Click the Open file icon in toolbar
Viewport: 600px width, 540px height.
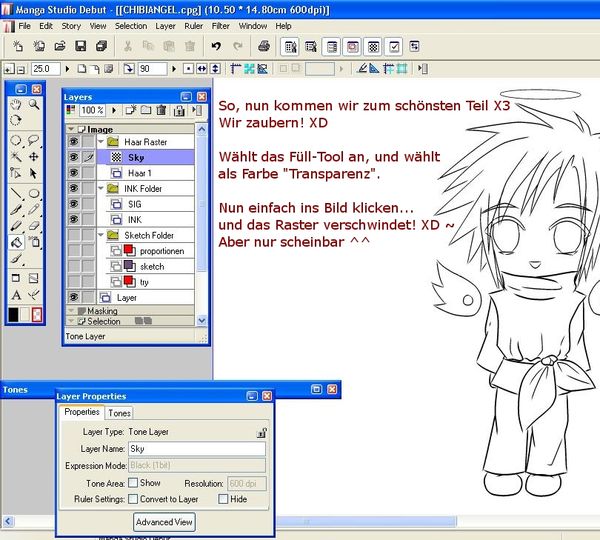point(60,46)
